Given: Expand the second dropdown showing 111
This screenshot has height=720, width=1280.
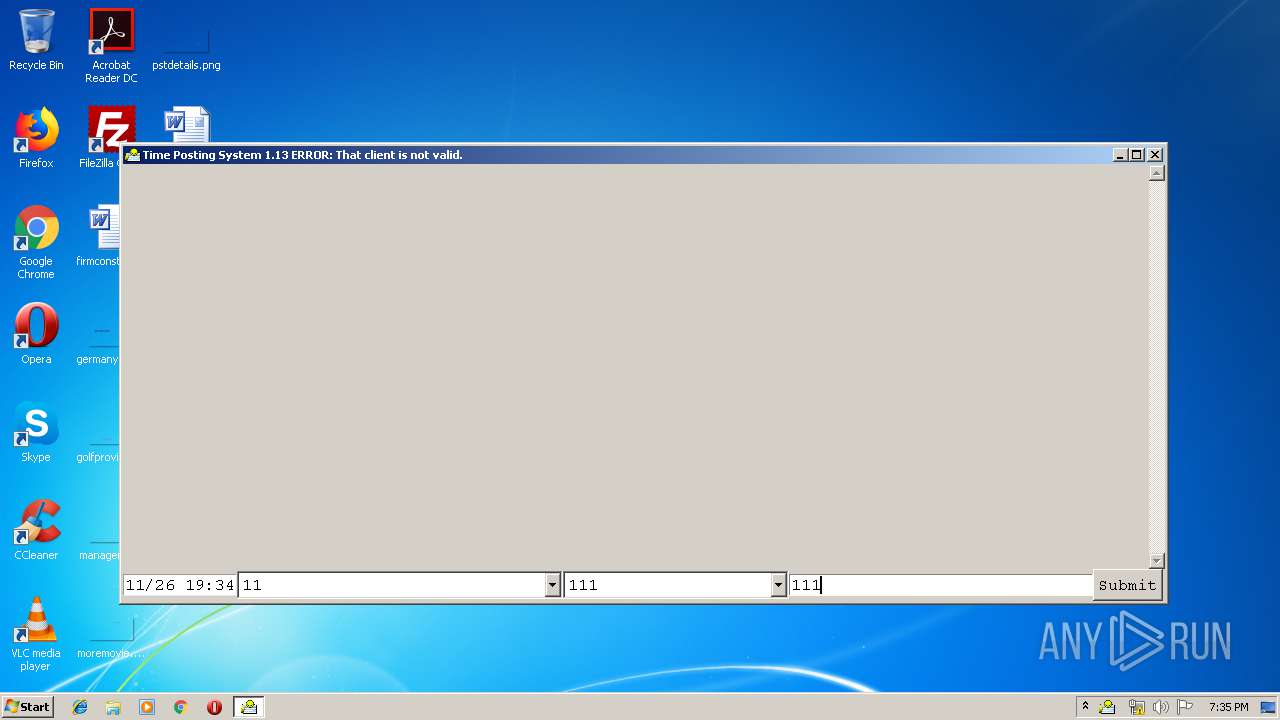Looking at the screenshot, I should pyautogui.click(x=778, y=586).
